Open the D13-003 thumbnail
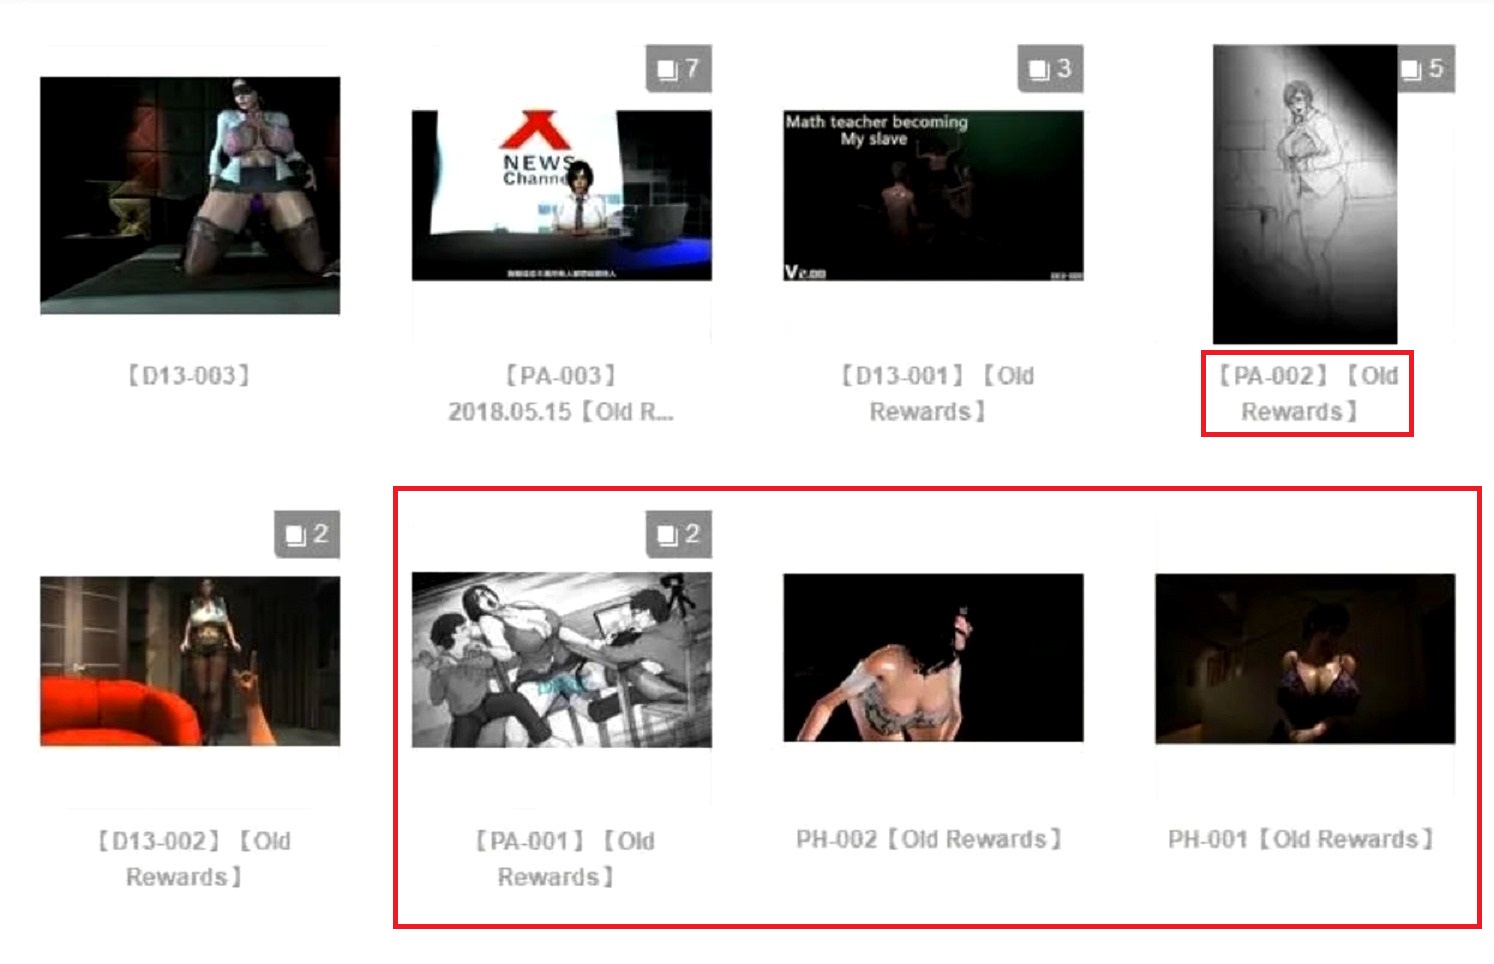The width and height of the screenshot is (1494, 964). click(x=190, y=195)
